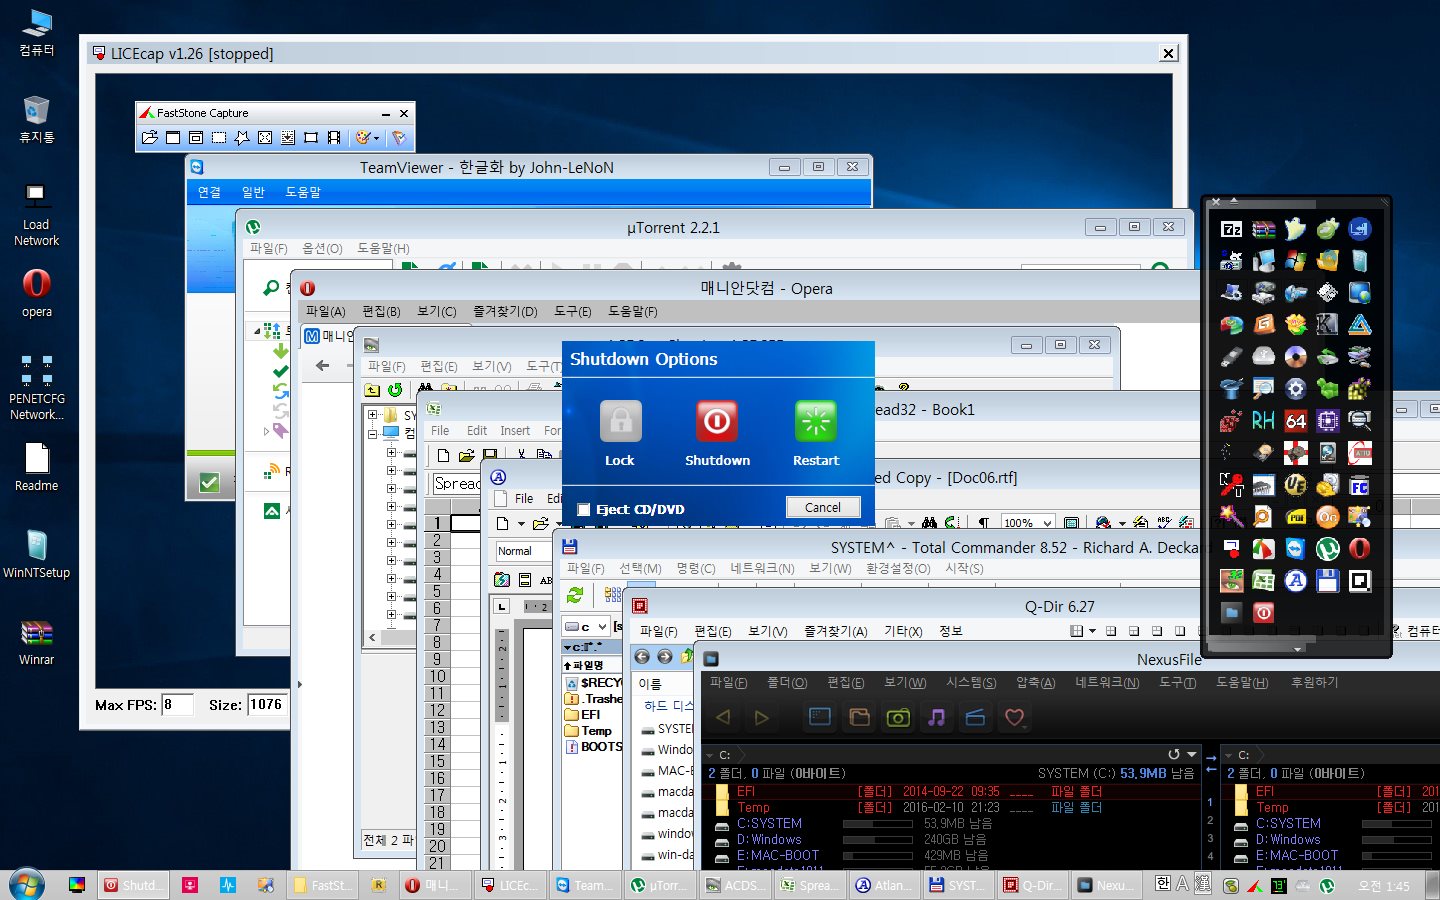Open Q-Dir 기타(X) menu
The image size is (1440, 900).
903,631
